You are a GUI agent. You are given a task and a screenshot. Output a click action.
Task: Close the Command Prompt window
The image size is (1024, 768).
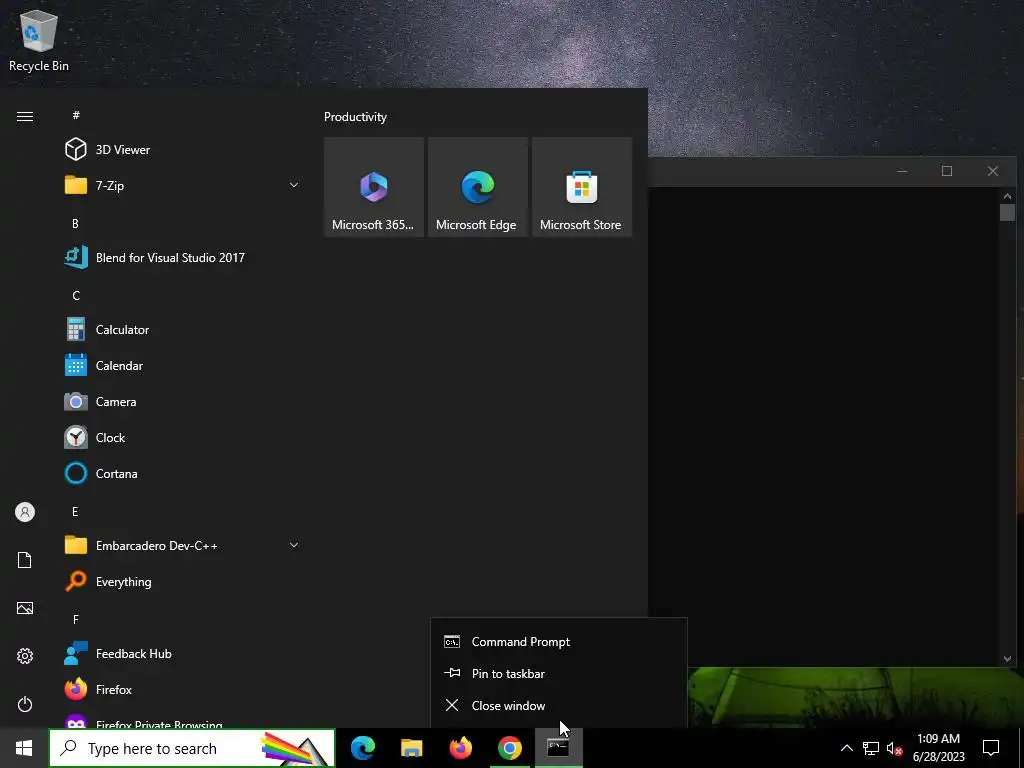(993, 171)
